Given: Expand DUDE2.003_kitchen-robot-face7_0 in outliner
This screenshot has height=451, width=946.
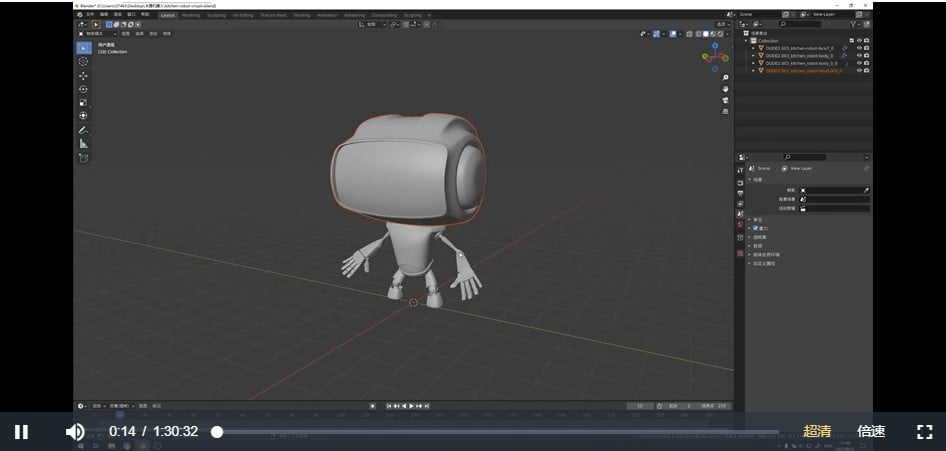Looking at the screenshot, I should (x=754, y=48).
